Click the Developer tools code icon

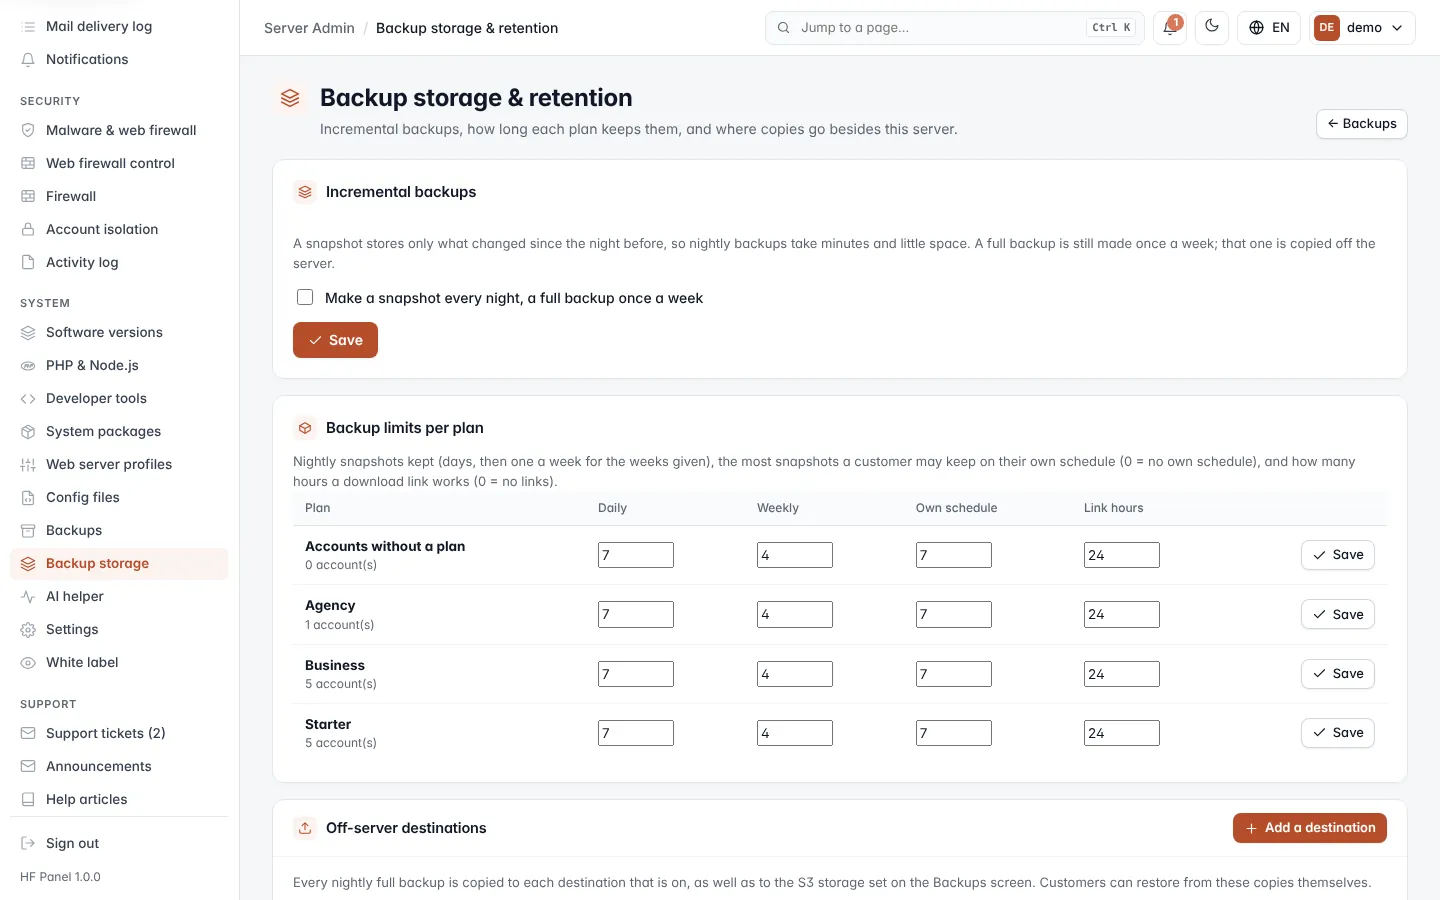tap(28, 398)
